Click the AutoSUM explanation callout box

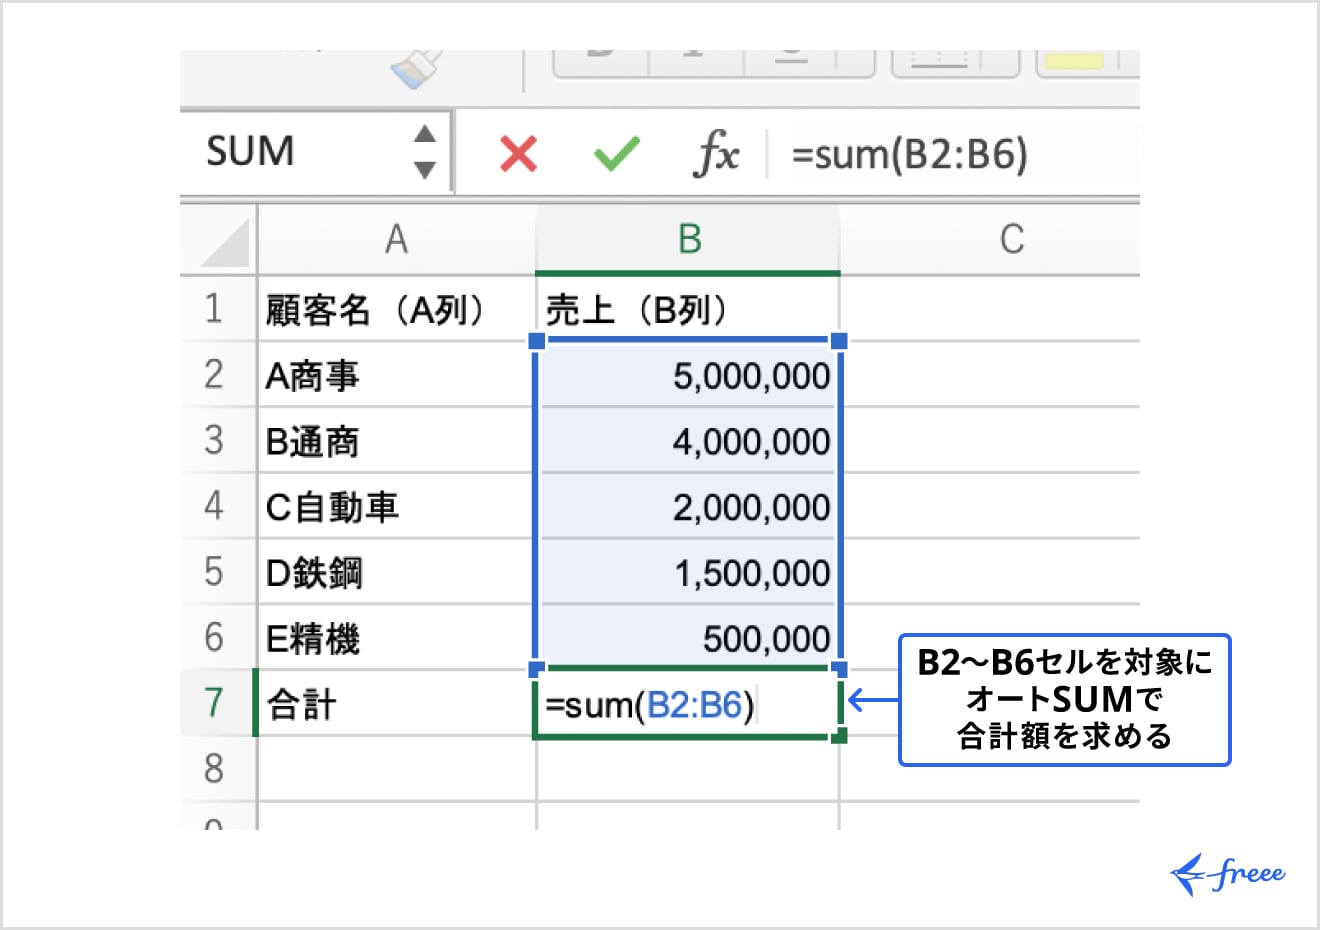[x=1063, y=700]
